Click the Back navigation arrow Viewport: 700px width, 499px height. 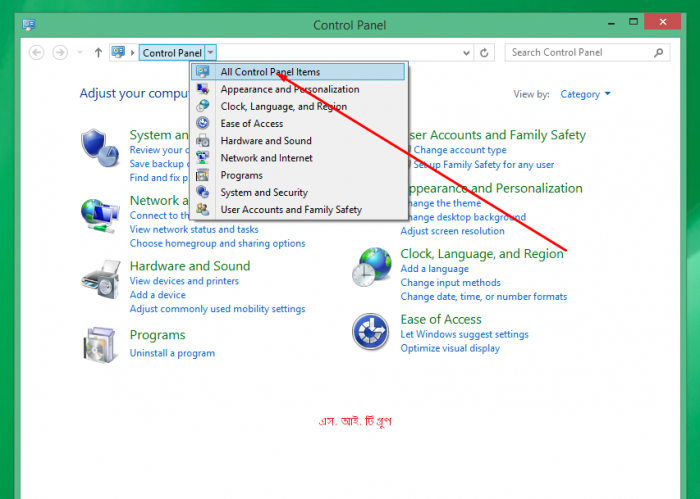pos(37,53)
